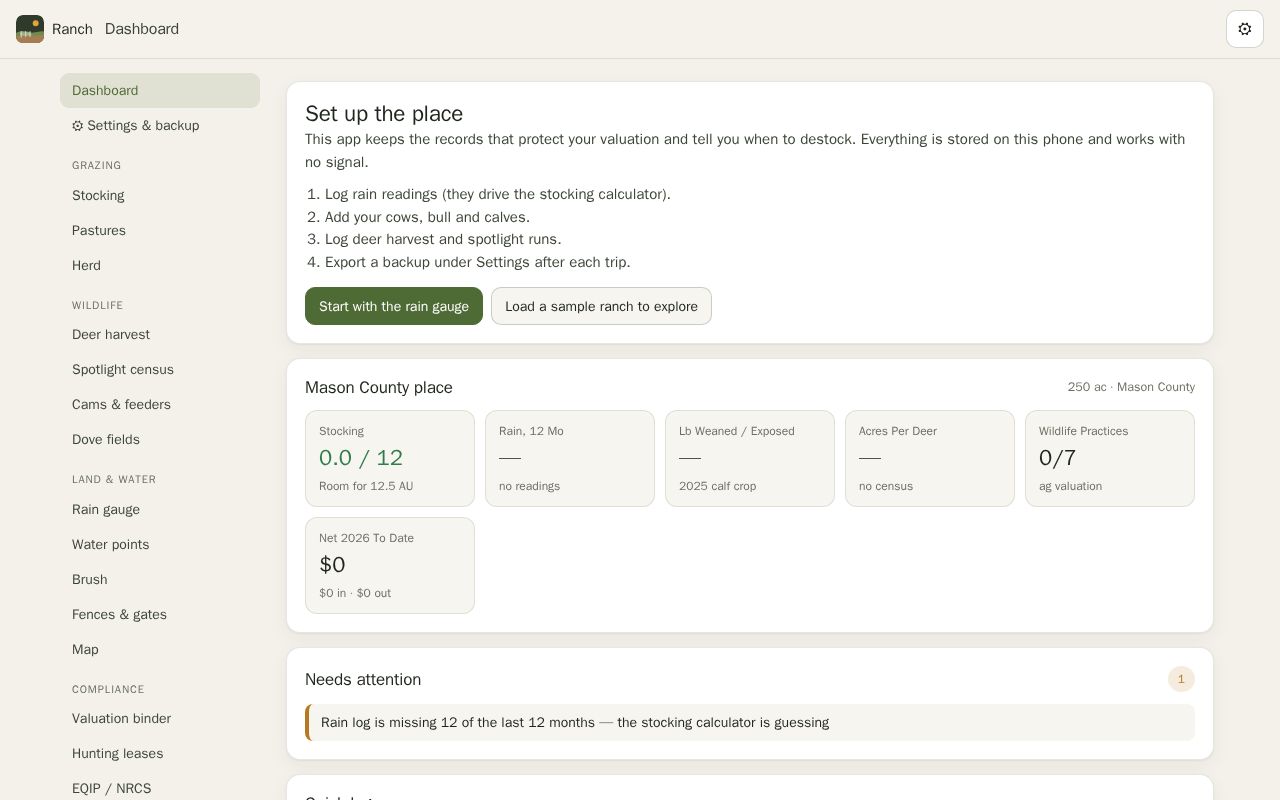Image resolution: width=1280 pixels, height=800 pixels.
Task: Open the Rain gauge page from the sidebar
Action: click(x=160, y=509)
